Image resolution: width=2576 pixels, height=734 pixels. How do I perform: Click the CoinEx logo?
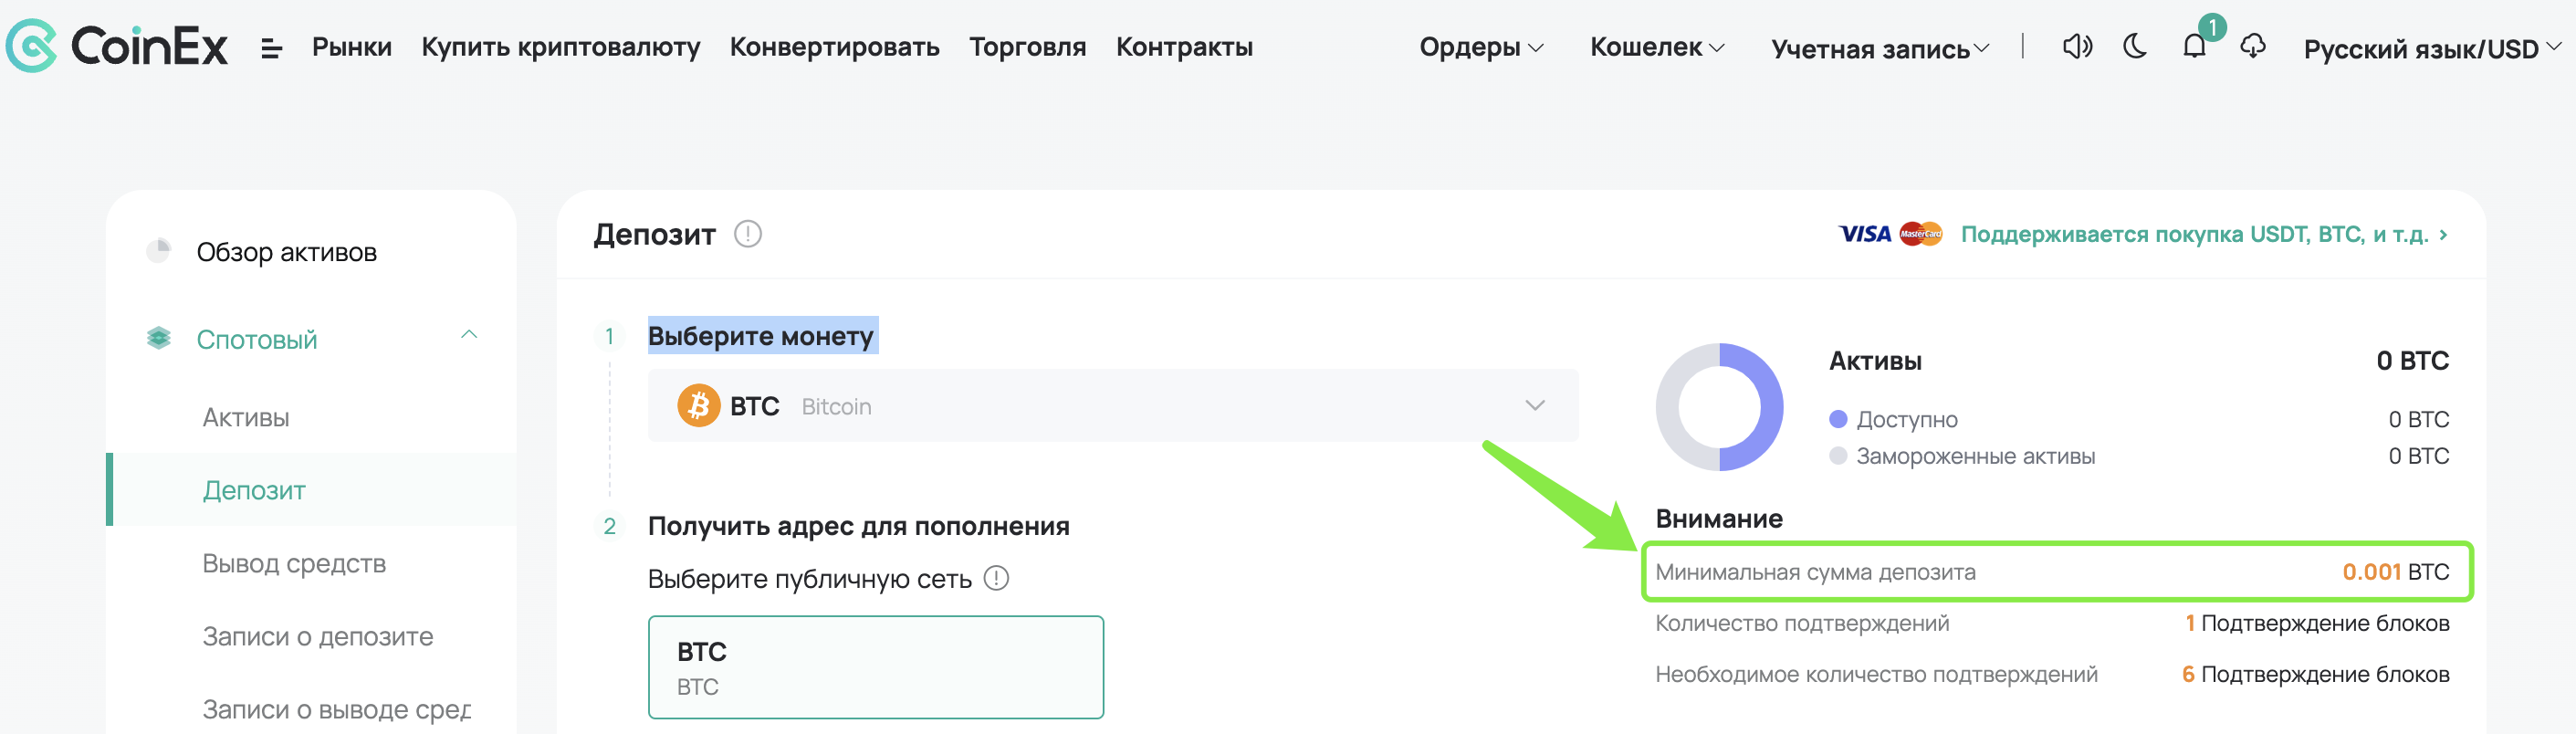tap(117, 46)
